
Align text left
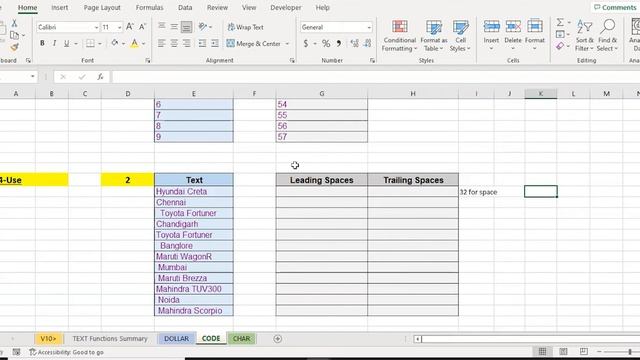point(162,43)
